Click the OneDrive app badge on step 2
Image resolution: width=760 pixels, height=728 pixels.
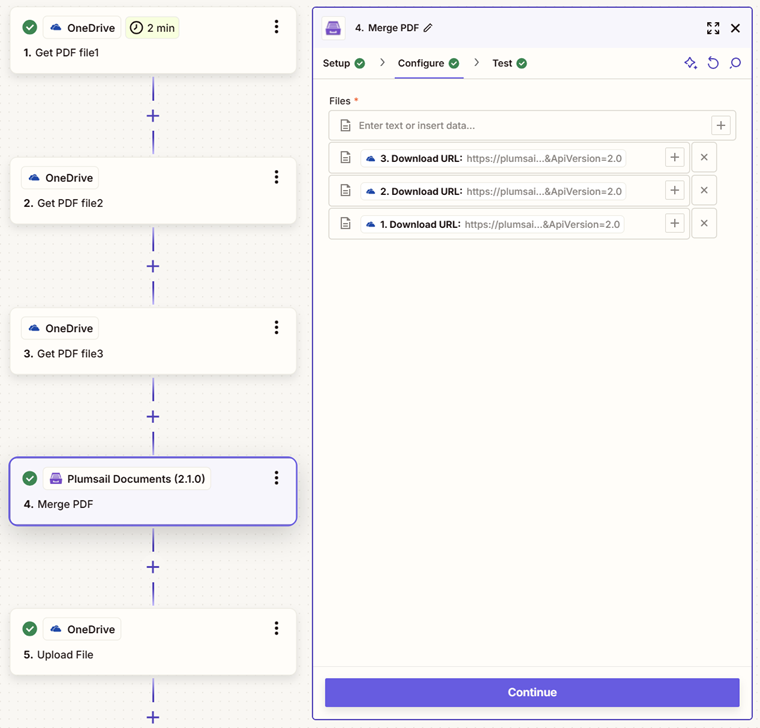point(60,178)
